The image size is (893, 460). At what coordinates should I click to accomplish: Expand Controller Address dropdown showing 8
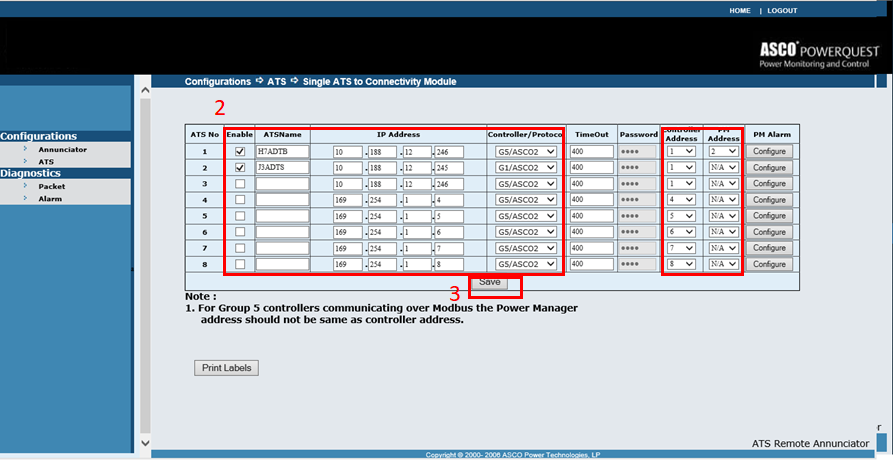click(x=682, y=264)
